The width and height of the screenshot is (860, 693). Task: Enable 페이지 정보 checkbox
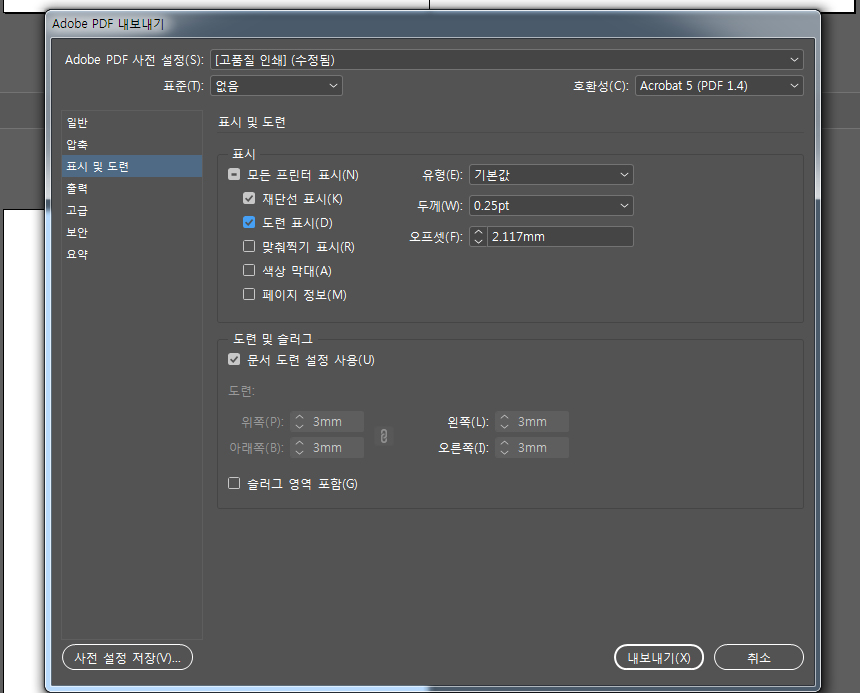point(249,294)
